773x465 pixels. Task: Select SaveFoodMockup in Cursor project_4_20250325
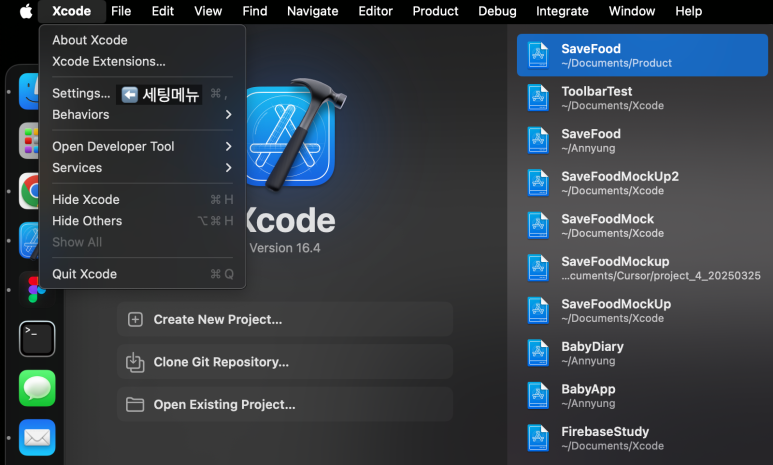pyautogui.click(x=642, y=268)
